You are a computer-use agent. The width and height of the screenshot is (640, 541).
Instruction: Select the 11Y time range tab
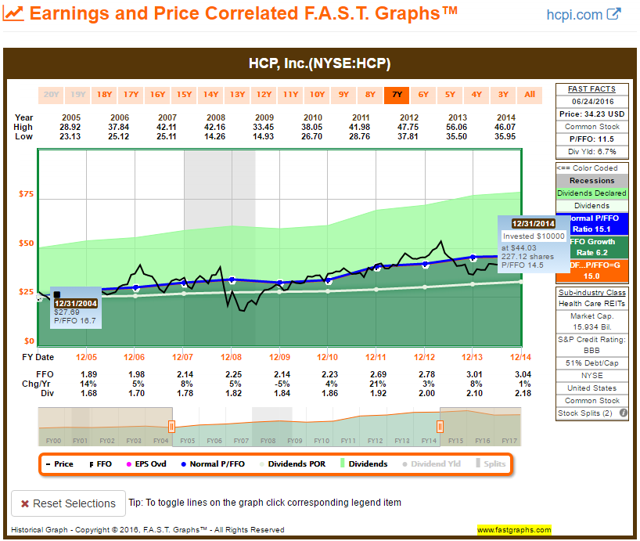291,95
